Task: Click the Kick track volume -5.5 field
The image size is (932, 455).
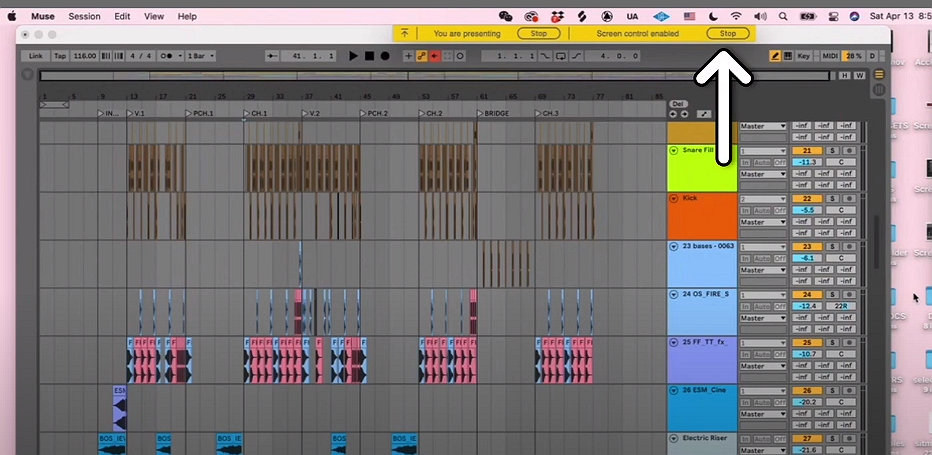Action: pos(807,211)
